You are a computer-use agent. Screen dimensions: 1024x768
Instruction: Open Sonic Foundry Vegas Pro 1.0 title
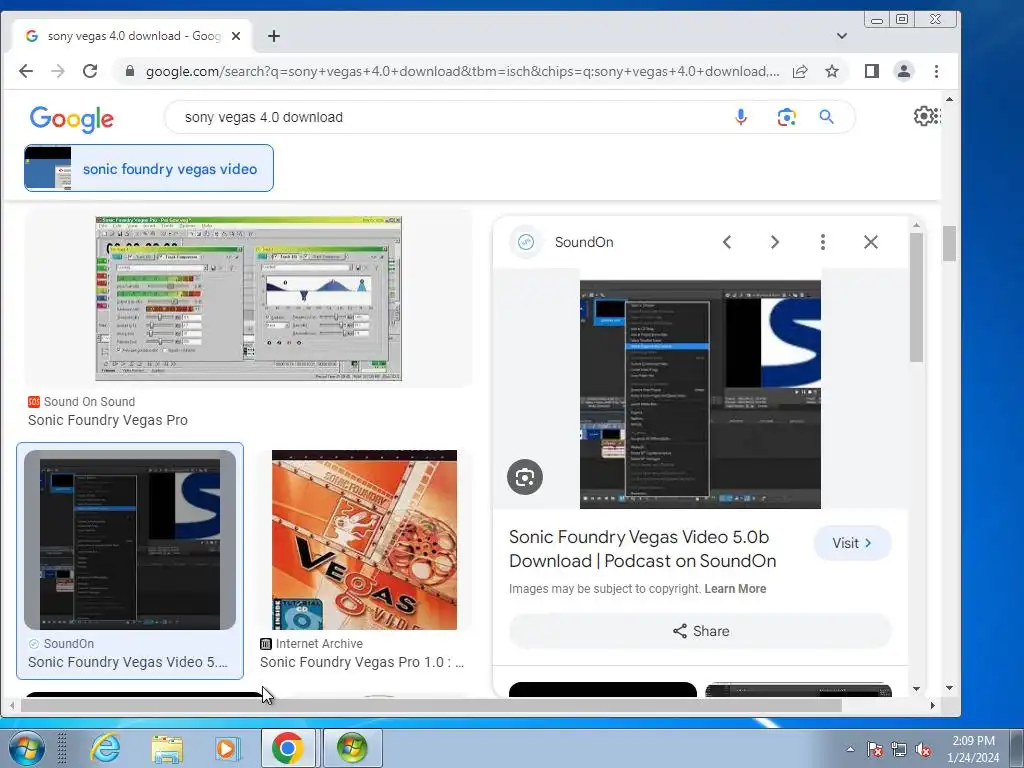(362, 662)
